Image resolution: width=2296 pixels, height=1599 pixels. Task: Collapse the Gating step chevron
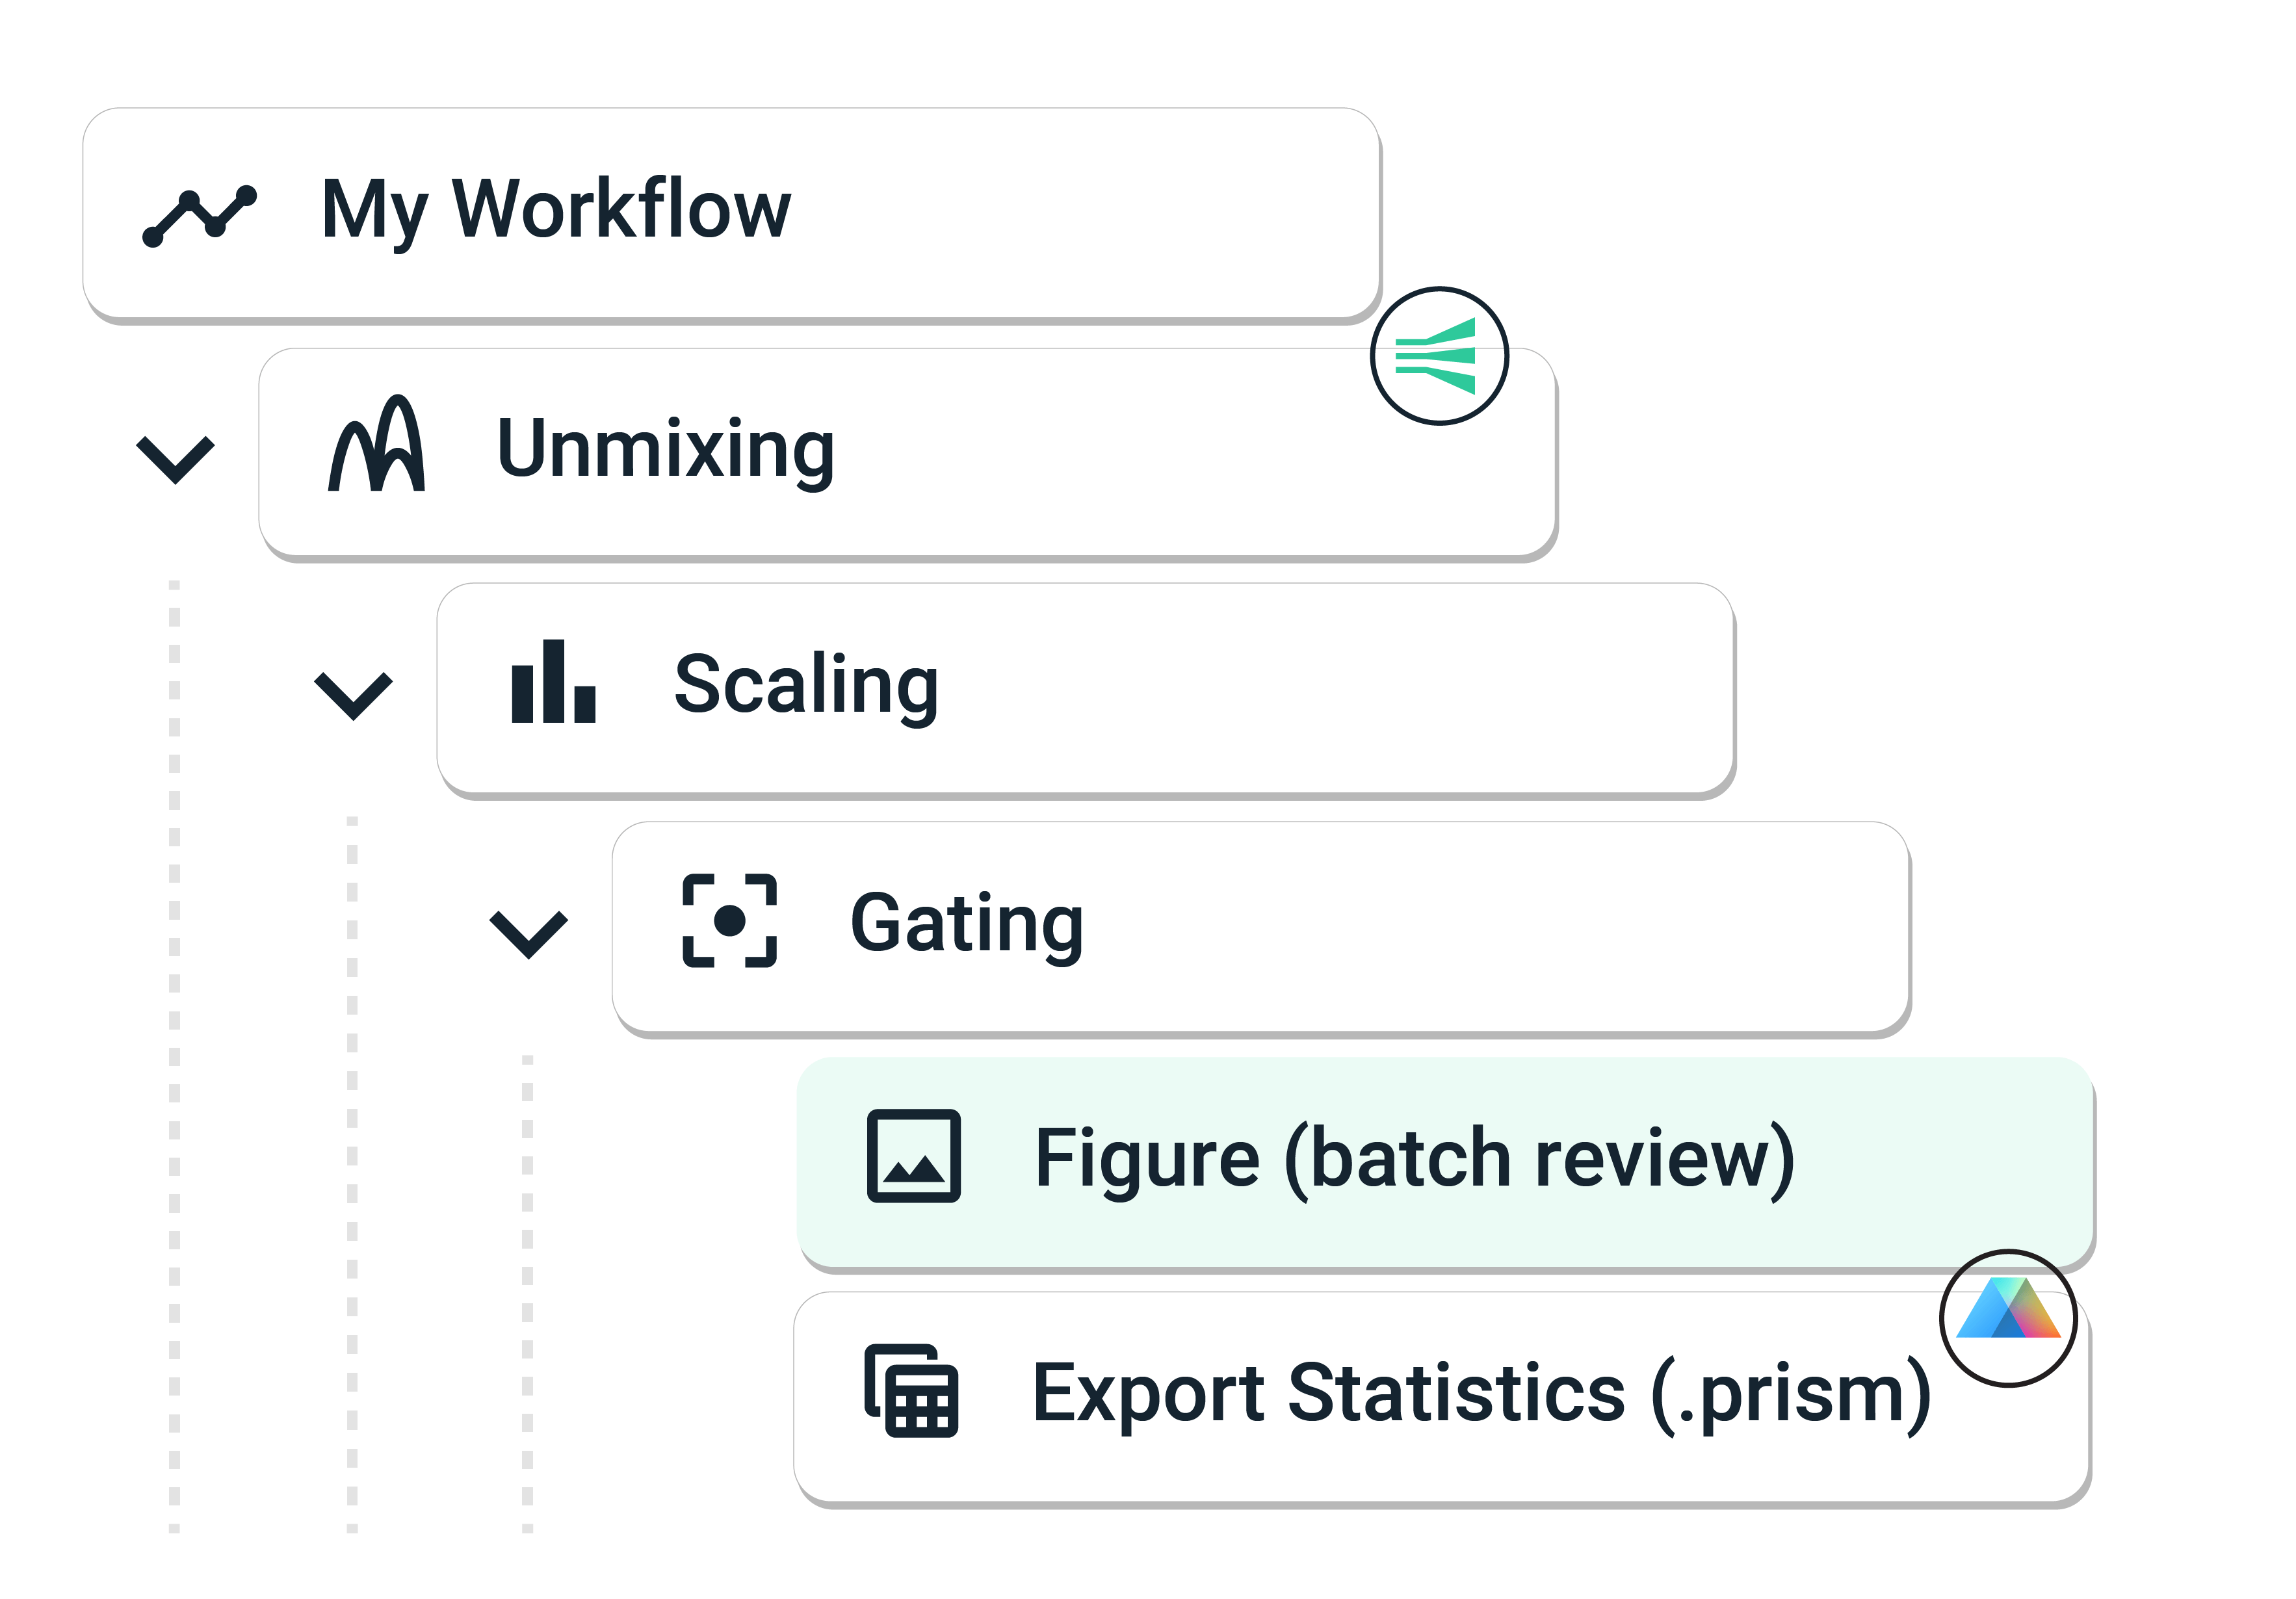[x=528, y=933]
